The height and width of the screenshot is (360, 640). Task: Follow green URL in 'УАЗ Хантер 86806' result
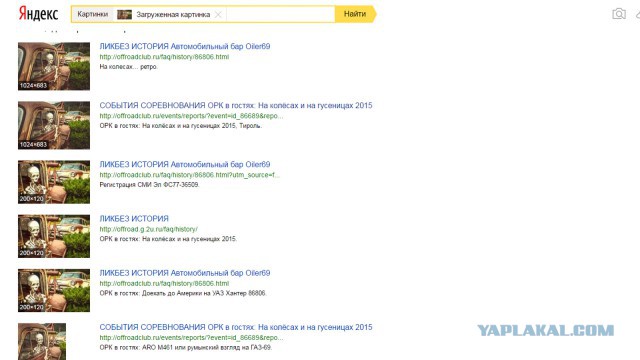(x=164, y=283)
